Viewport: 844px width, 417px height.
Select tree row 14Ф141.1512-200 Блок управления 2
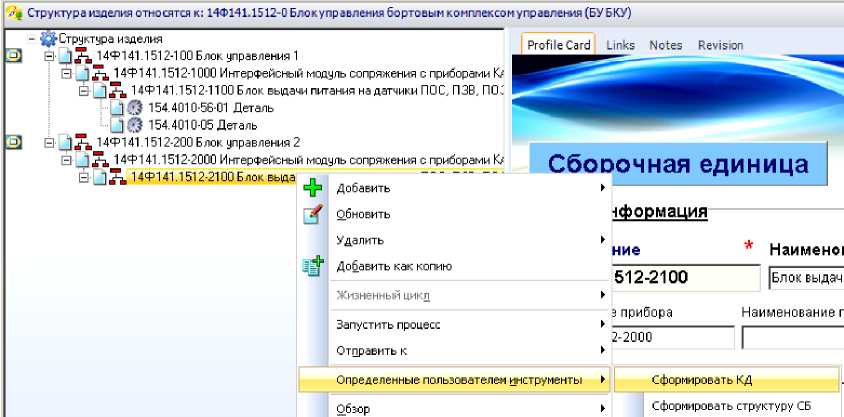click(198, 143)
